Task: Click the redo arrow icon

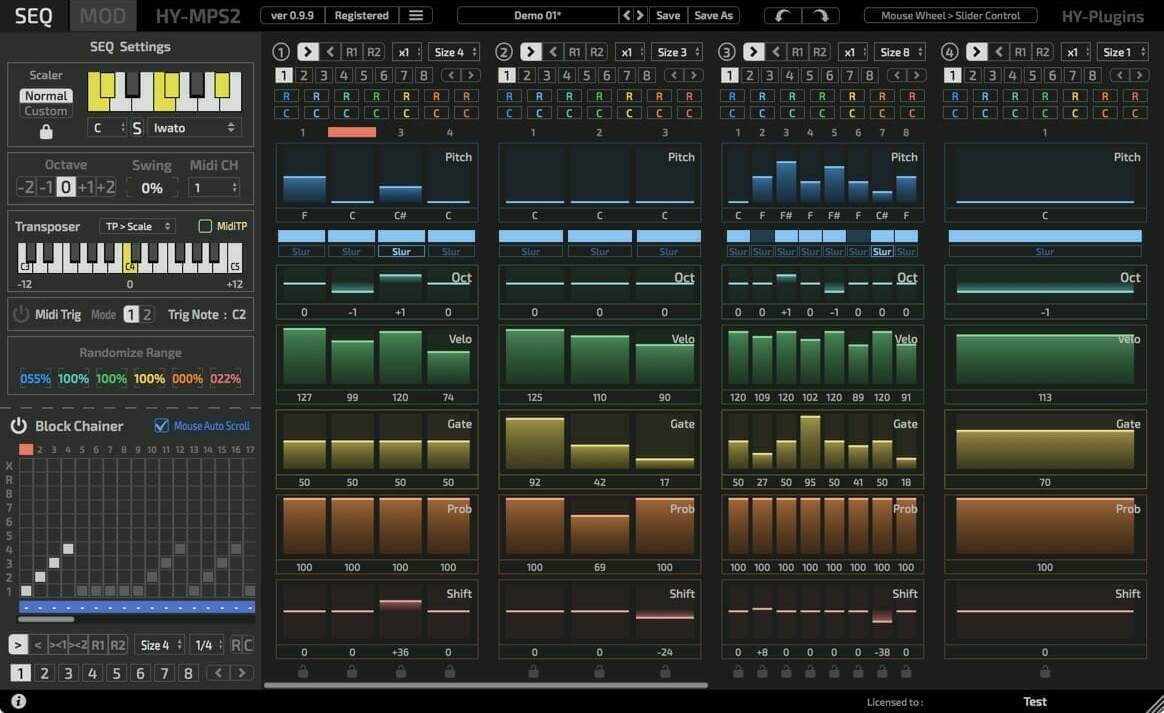Action: (820, 15)
